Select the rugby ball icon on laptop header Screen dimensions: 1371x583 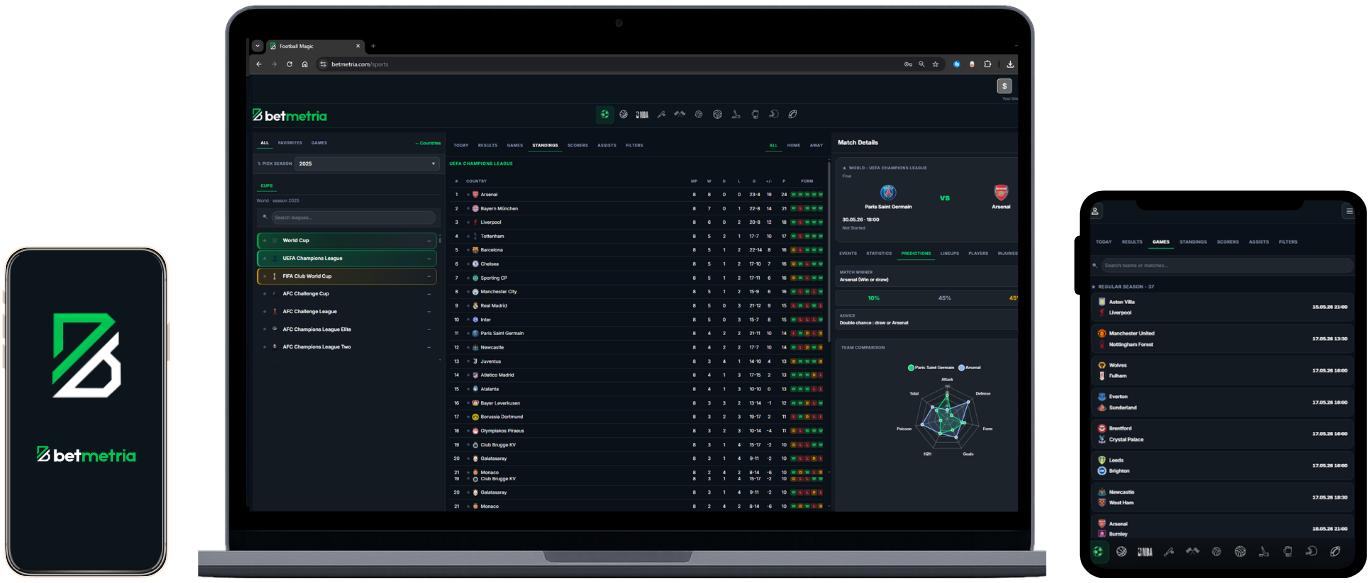pyautogui.click(x=792, y=114)
